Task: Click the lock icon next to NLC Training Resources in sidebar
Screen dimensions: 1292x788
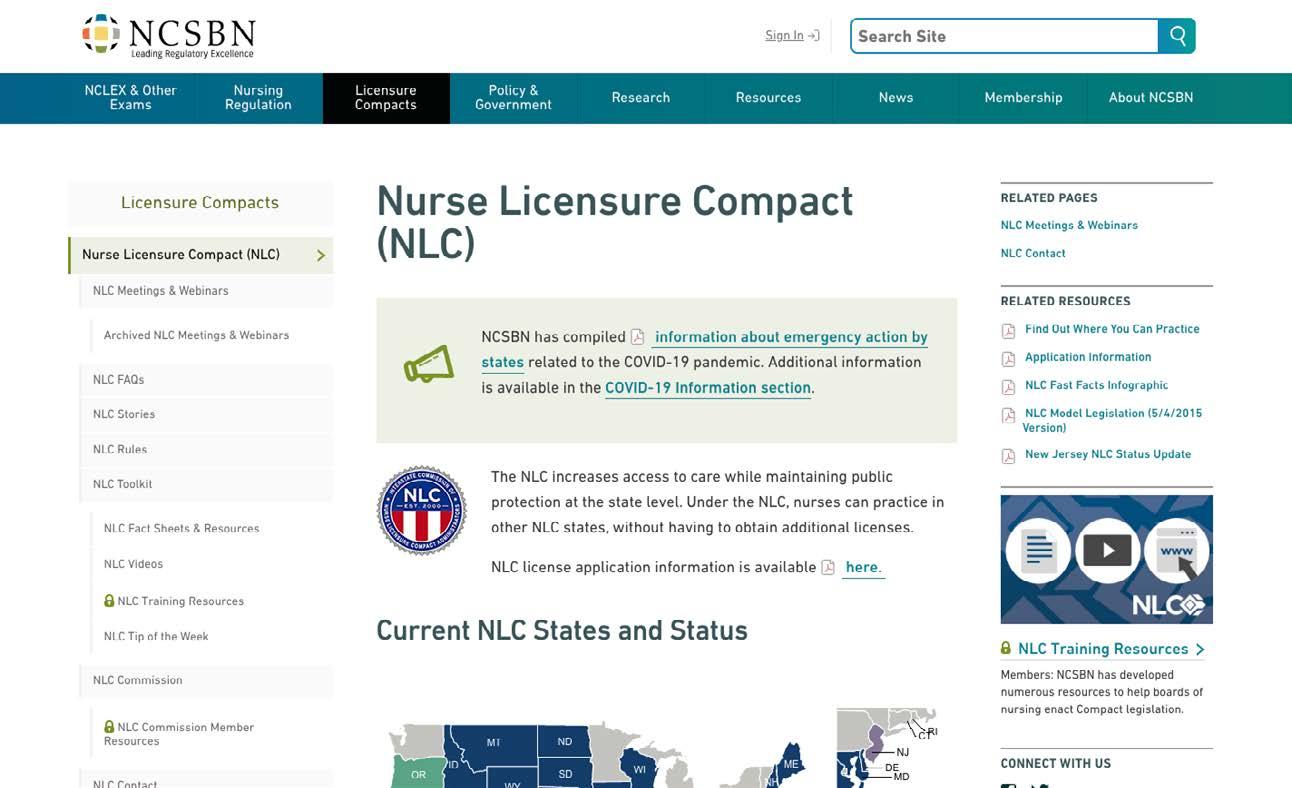Action: (x=109, y=601)
